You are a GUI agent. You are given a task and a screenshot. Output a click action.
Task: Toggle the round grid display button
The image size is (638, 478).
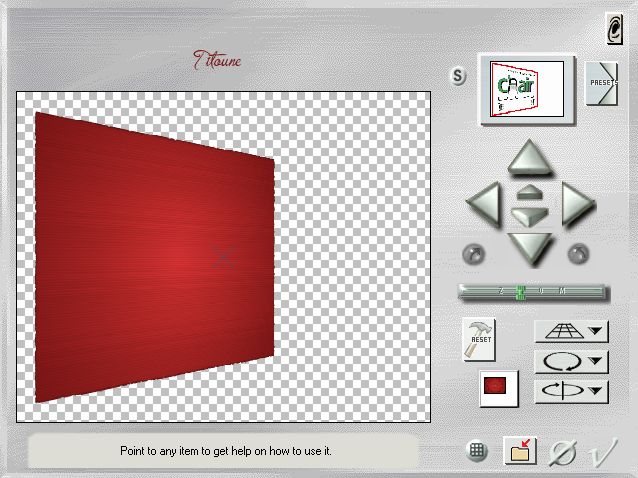(477, 451)
